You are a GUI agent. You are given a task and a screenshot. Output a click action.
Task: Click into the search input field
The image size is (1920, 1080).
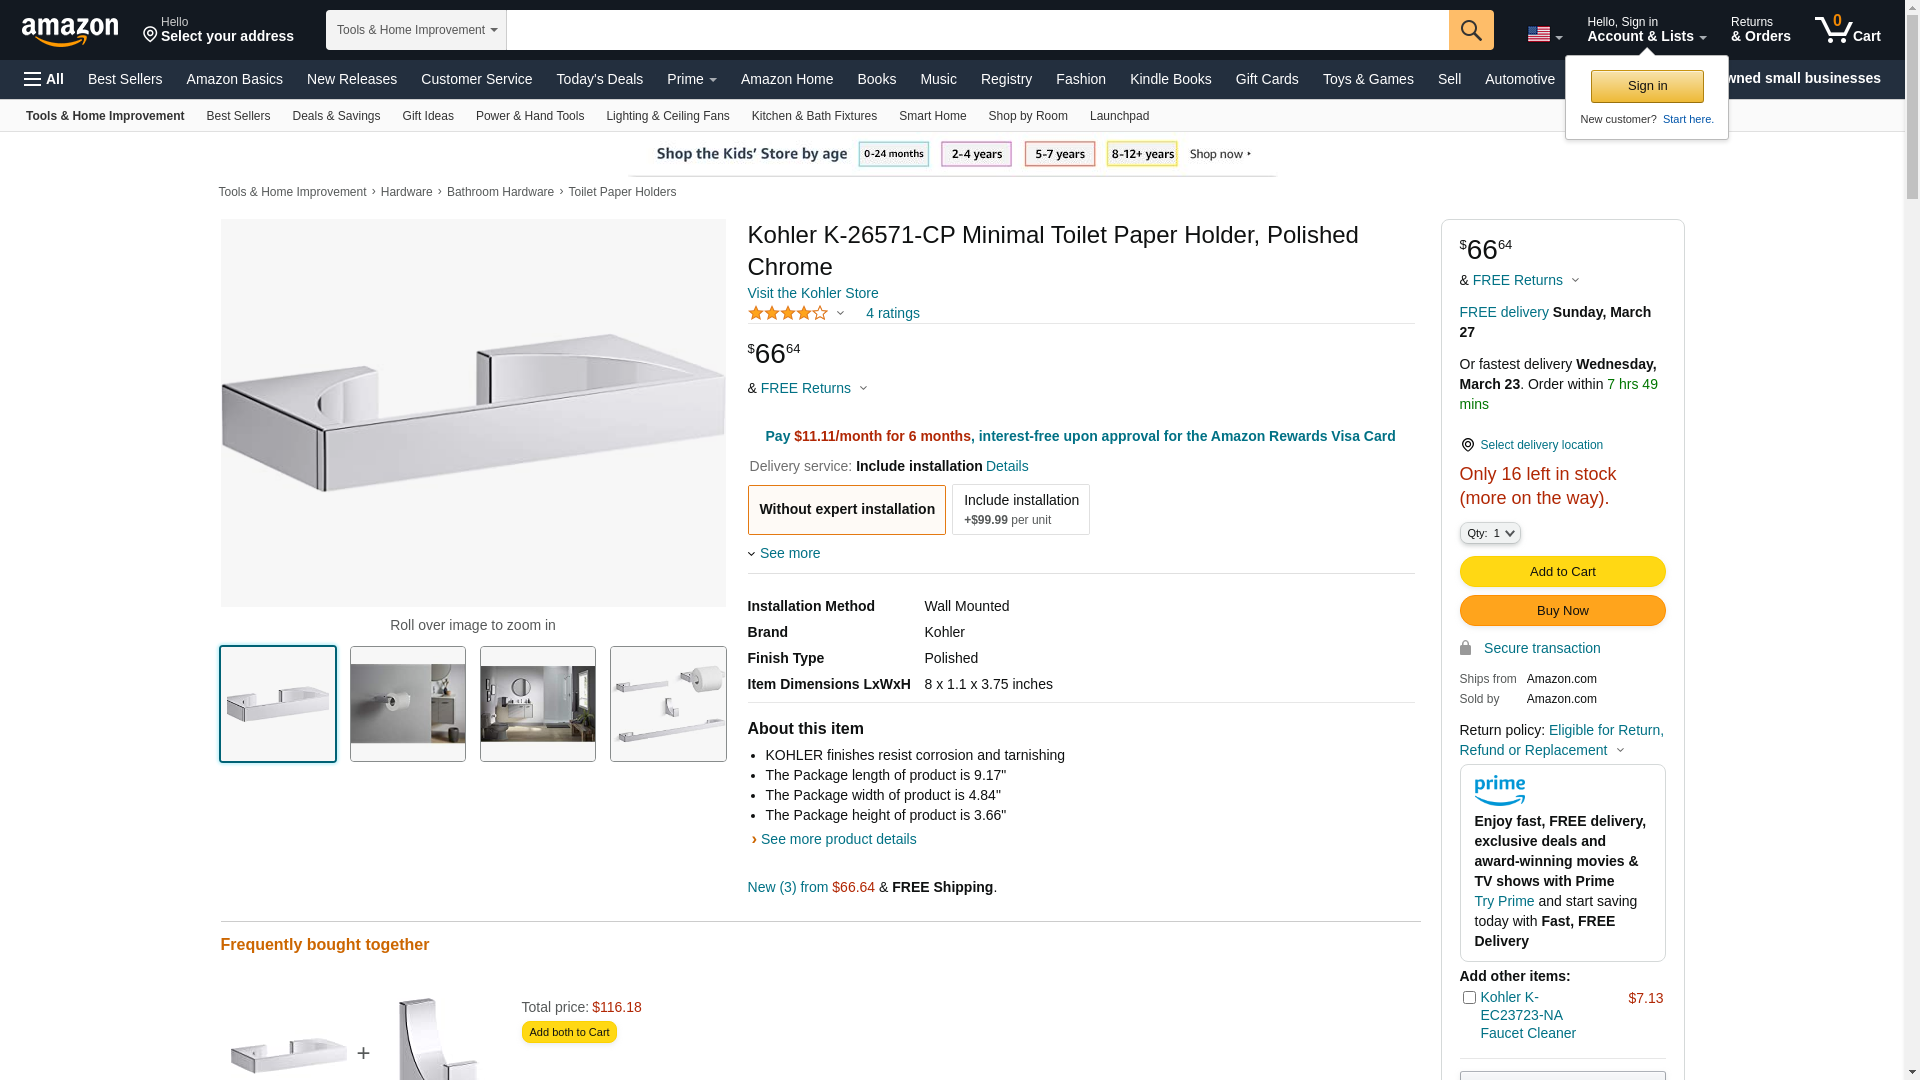[976, 30]
